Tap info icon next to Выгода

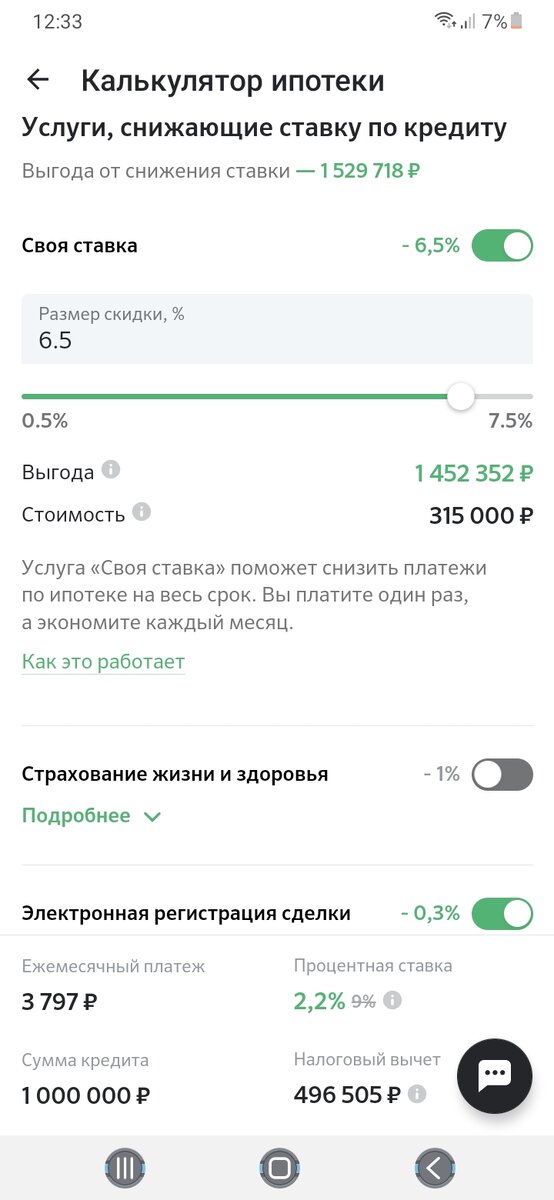(111, 469)
